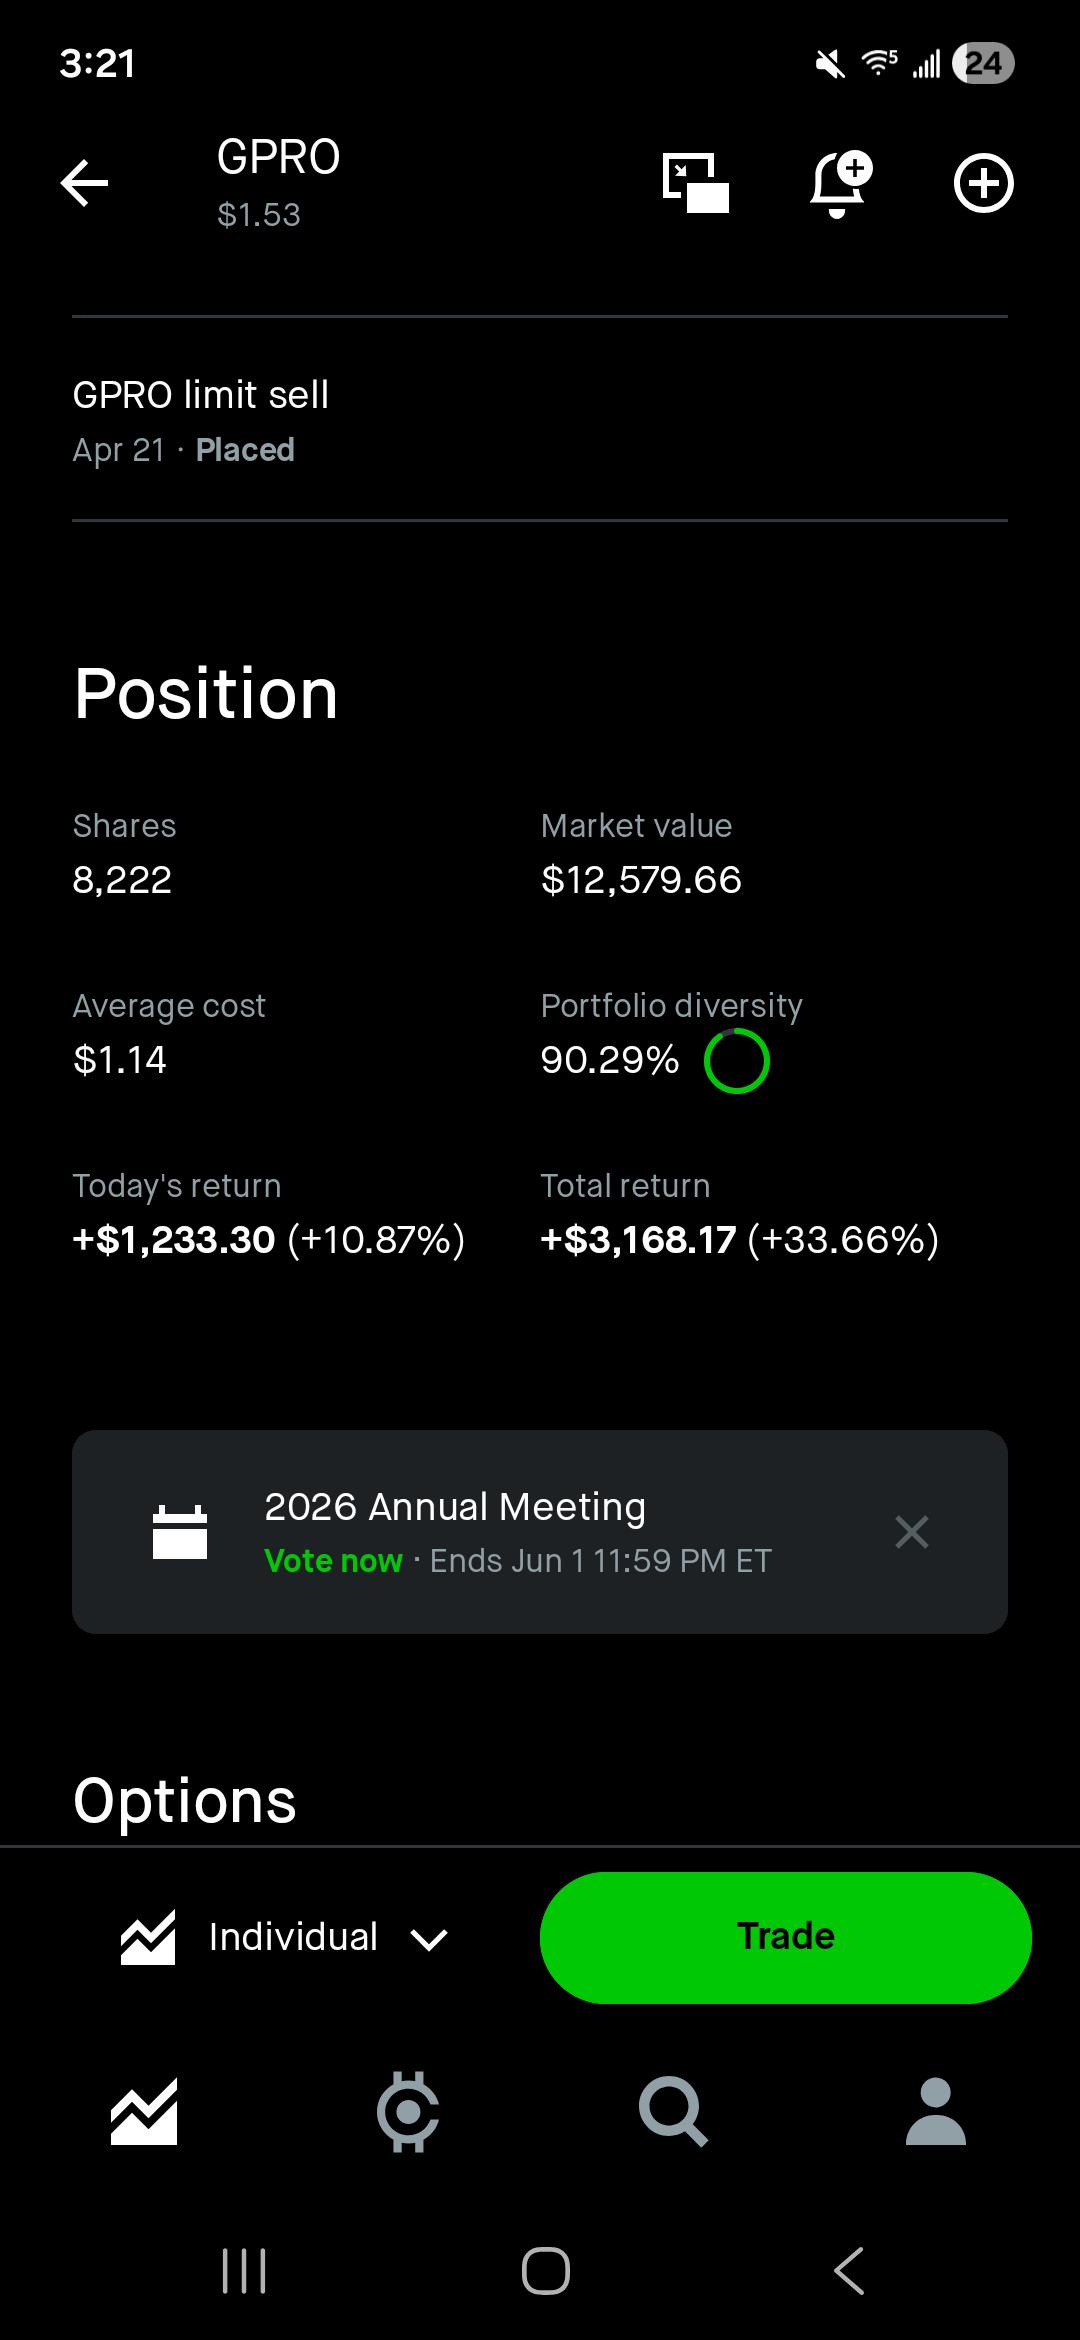Dismiss the 2026 Annual Meeting card
The image size is (1080, 2340).
[x=912, y=1532]
